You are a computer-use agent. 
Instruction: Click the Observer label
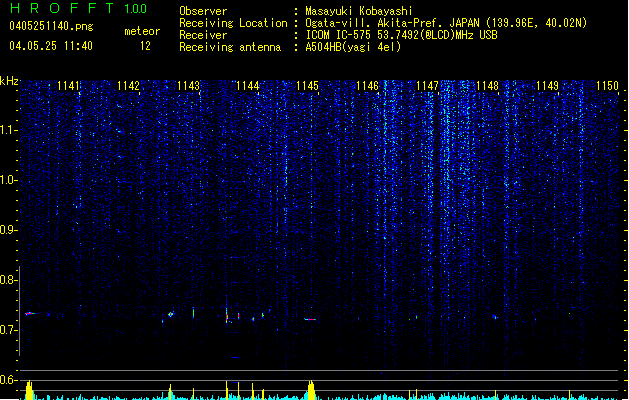point(203,11)
